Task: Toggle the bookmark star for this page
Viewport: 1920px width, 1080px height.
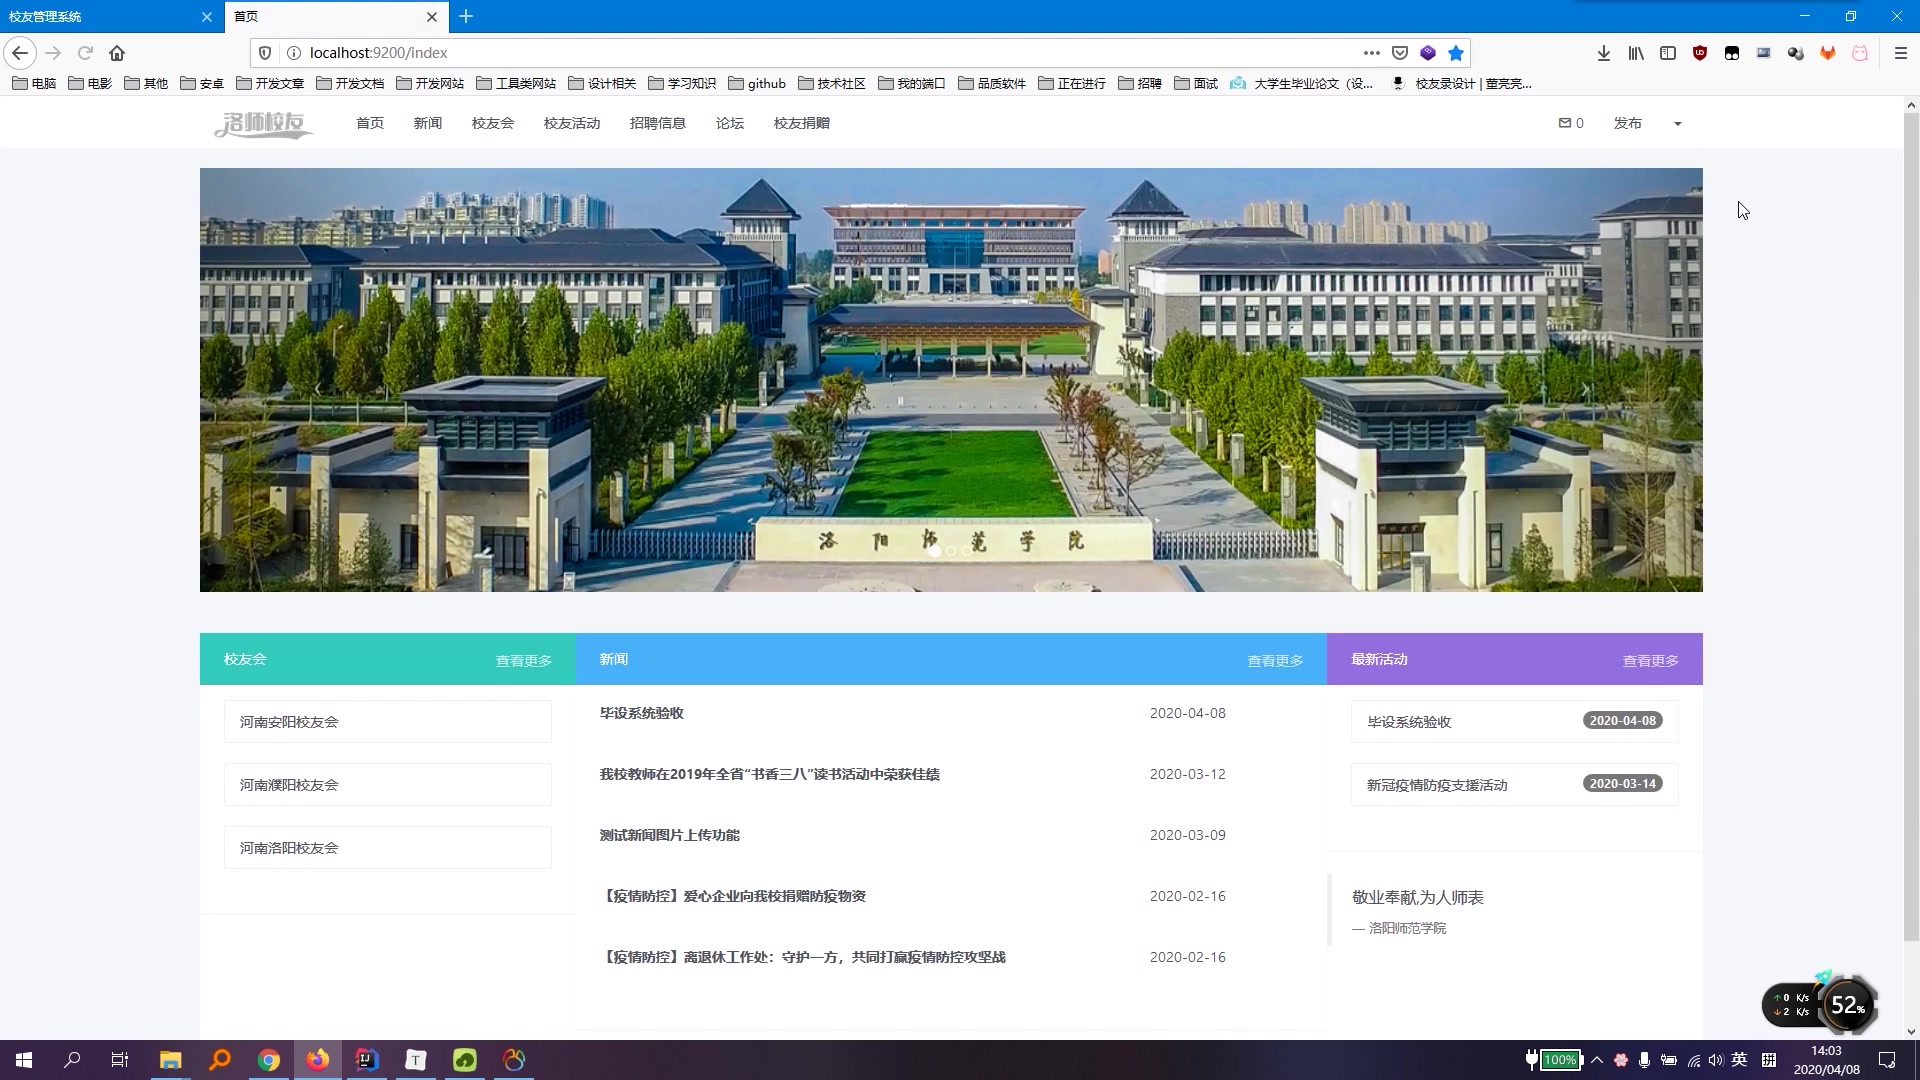Action: [x=1455, y=52]
